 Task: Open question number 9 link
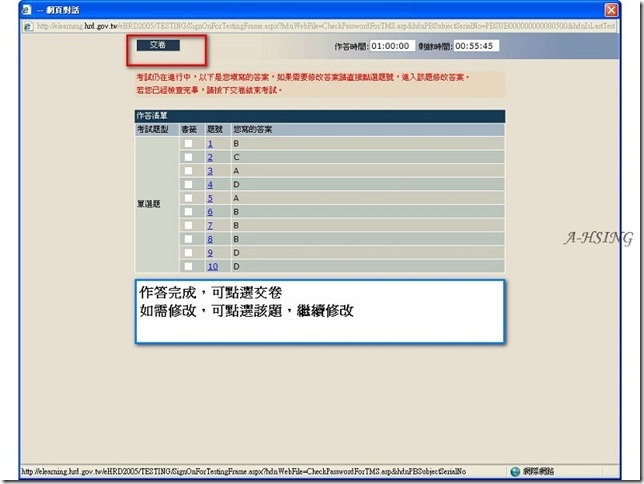(x=210, y=253)
